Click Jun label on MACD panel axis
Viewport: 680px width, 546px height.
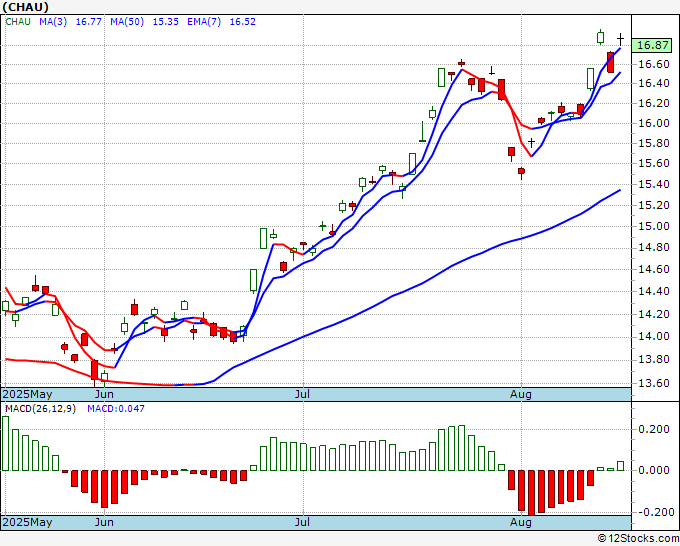[104, 522]
